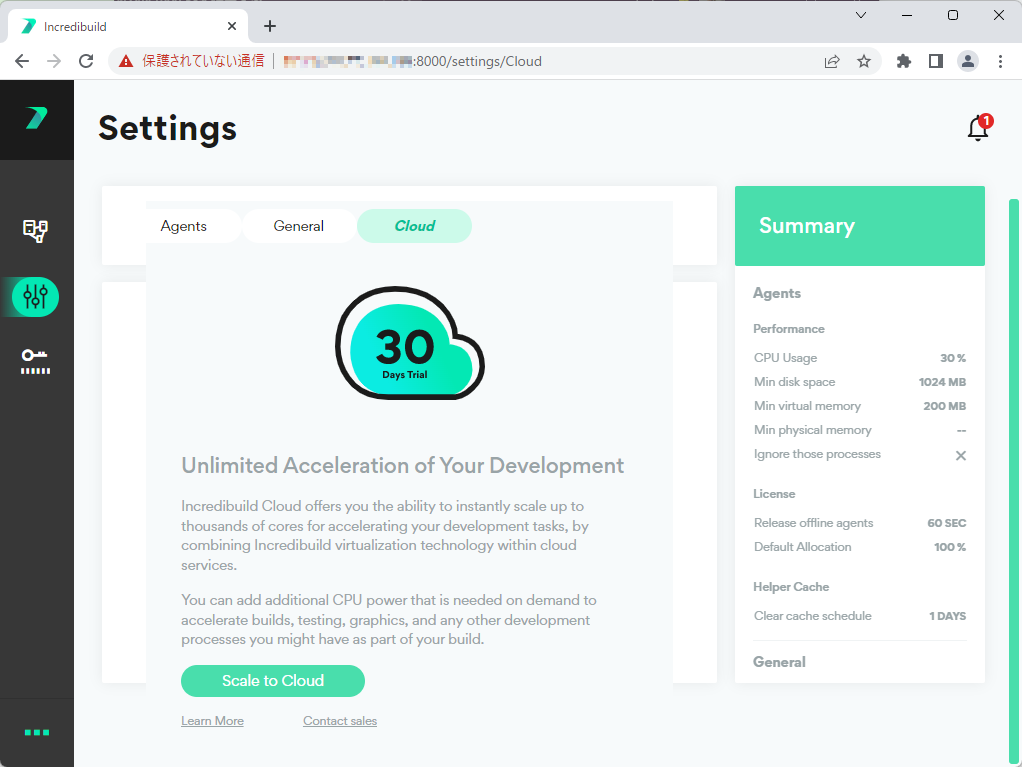Open the share icon in the address bar
1022x767 pixels.
(x=831, y=60)
